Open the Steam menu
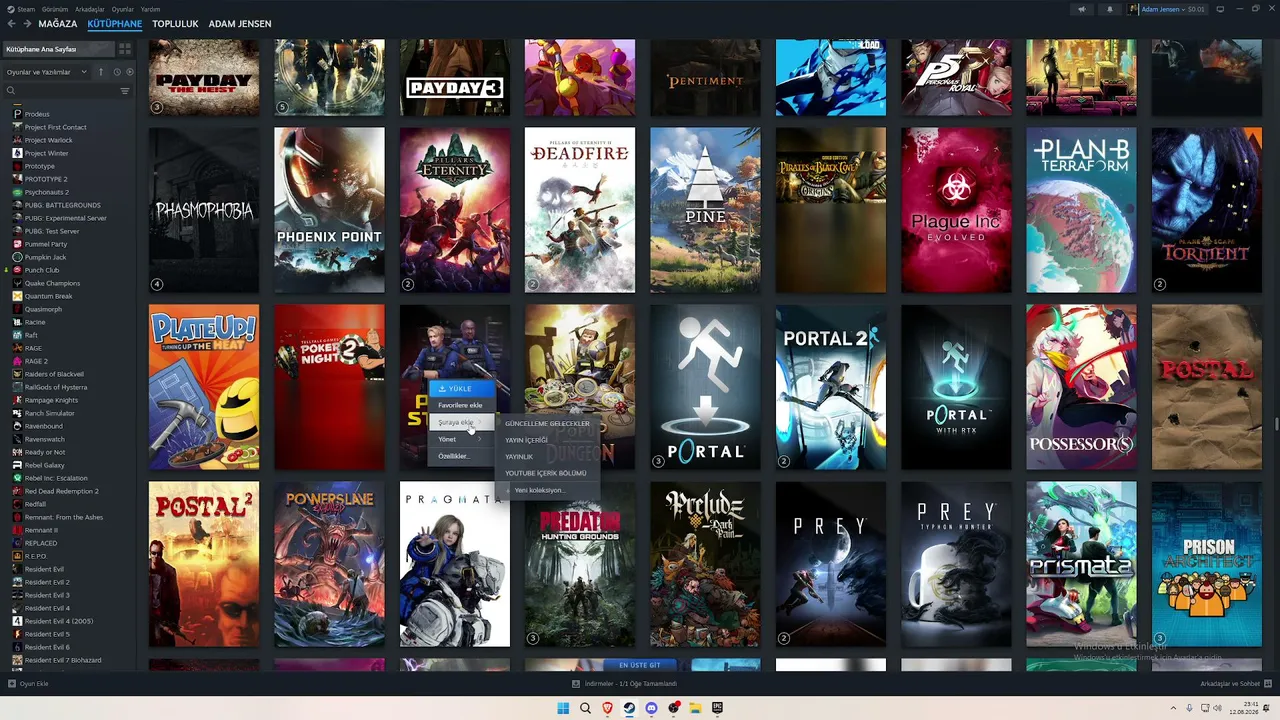Screen dimensions: 1280x720 click(x=26, y=9)
